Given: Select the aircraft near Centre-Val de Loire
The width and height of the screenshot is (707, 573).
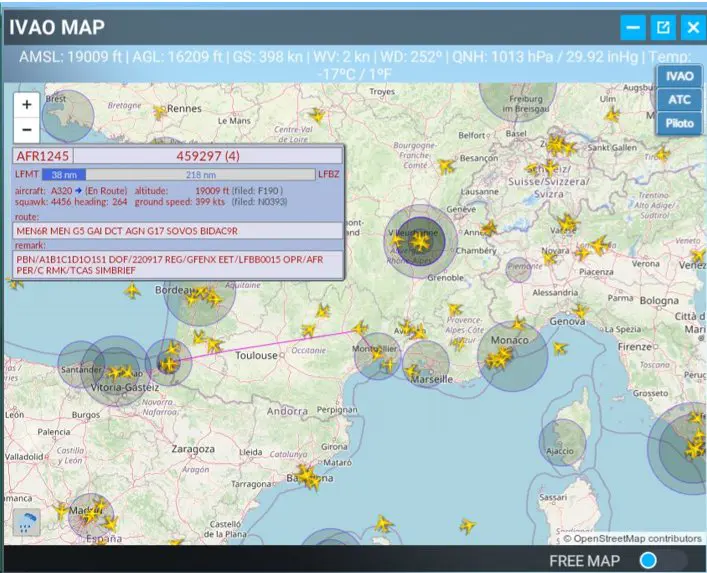Looking at the screenshot, I should (317, 116).
